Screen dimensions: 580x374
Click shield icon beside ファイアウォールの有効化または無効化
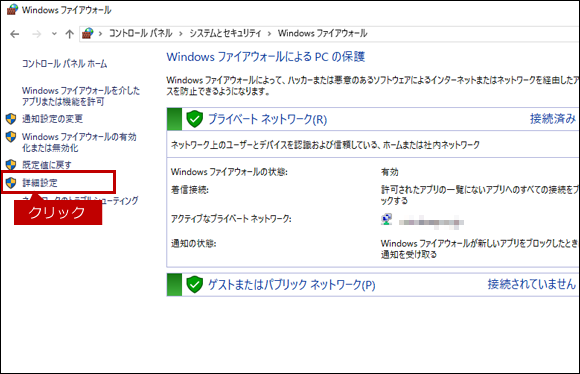click(x=11, y=137)
